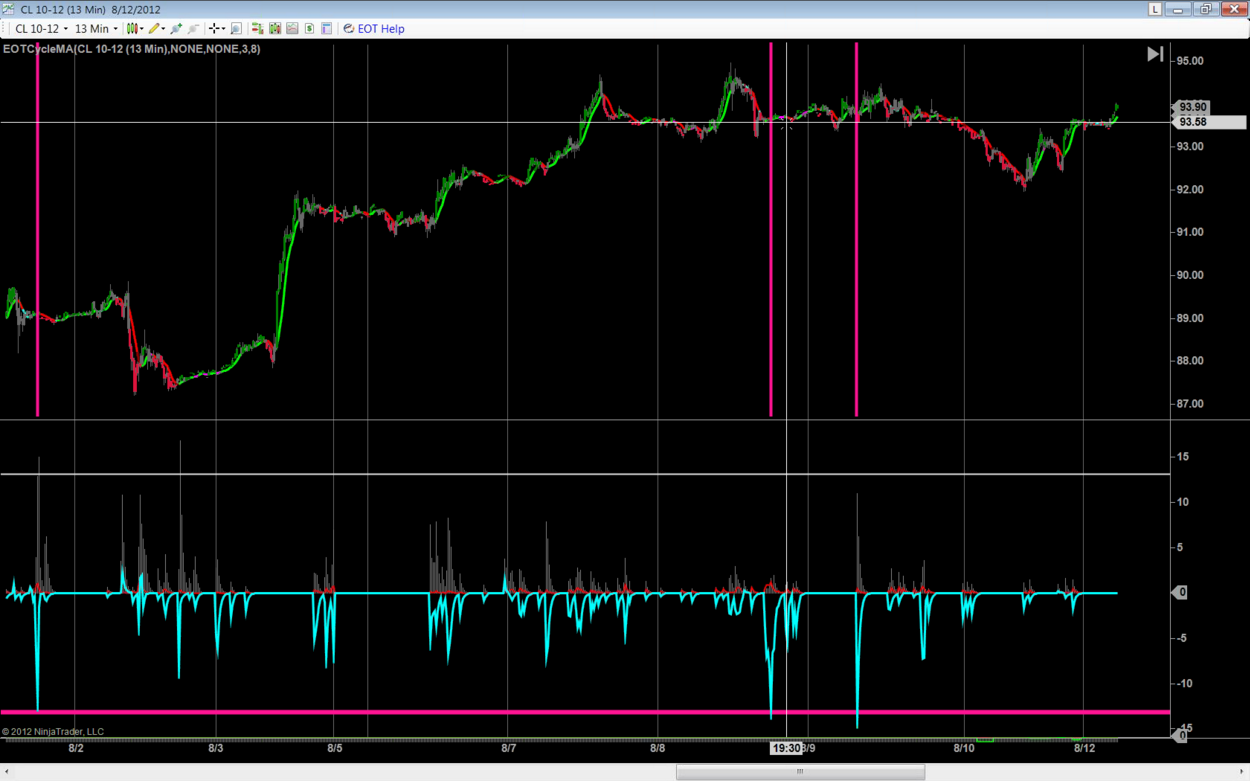This screenshot has height=781, width=1250.
Task: Click the 8/12 date axis label
Action: point(1084,747)
